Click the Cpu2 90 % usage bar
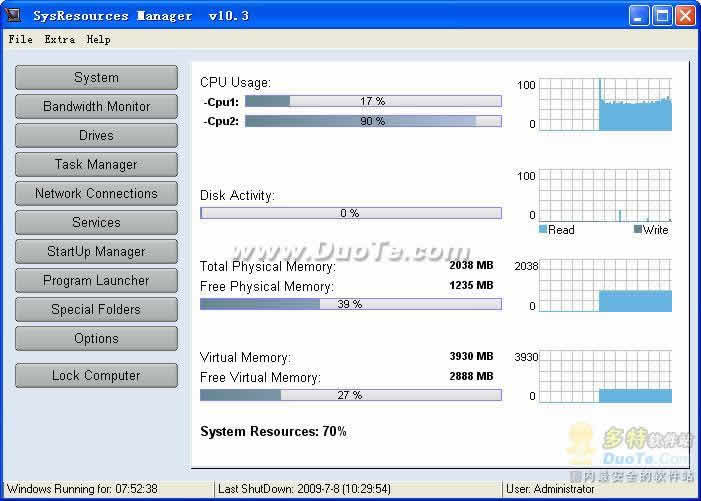Viewport: 701px width, 501px height. click(x=373, y=121)
